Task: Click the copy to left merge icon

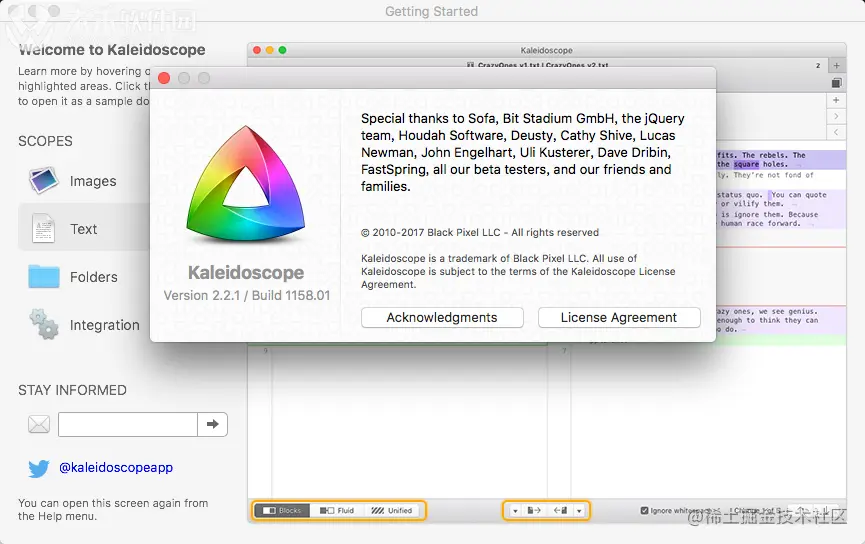Action: point(560,511)
